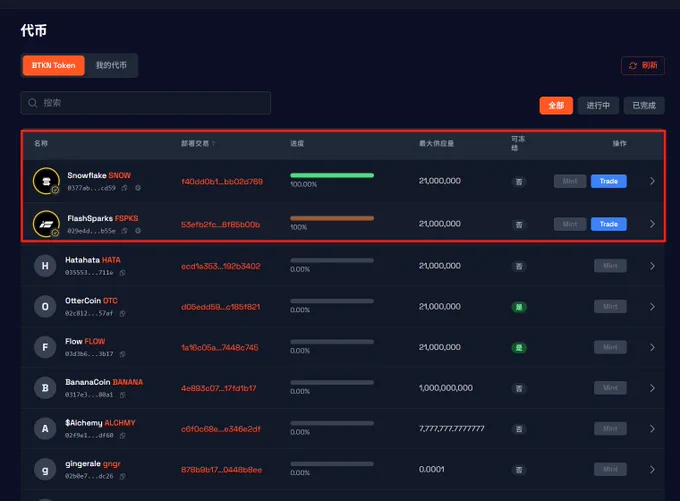Screen dimensions: 680x501
Task: Click the info icon beside Snowflake address
Action: click(x=138, y=188)
